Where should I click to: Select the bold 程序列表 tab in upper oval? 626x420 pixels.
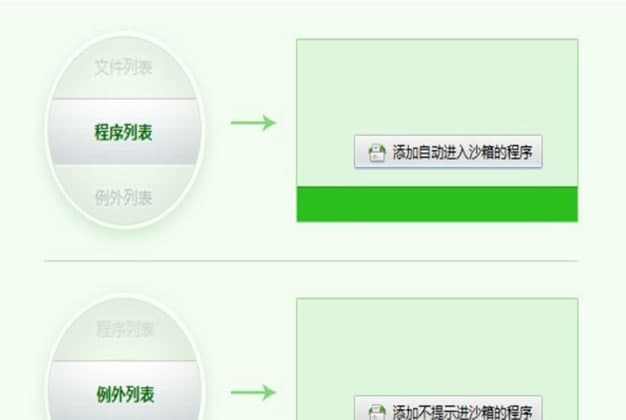pyautogui.click(x=123, y=132)
